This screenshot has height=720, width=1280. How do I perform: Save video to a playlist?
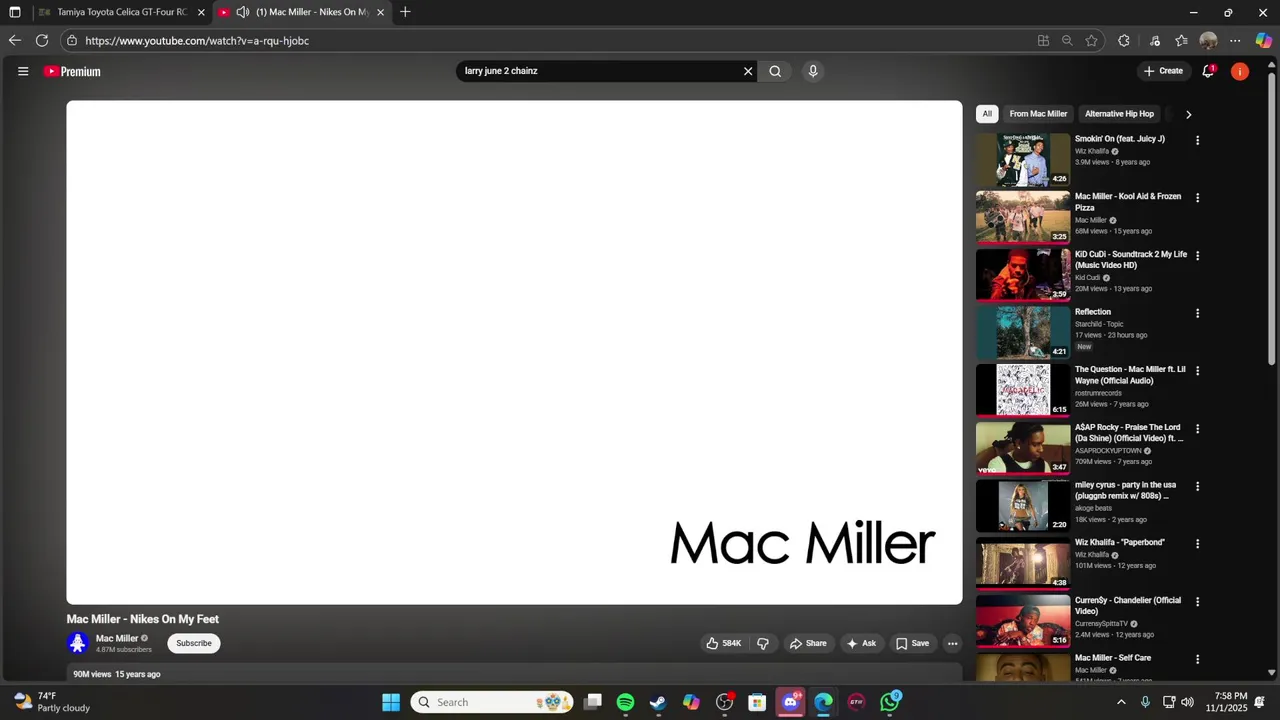pyautogui.click(x=912, y=643)
